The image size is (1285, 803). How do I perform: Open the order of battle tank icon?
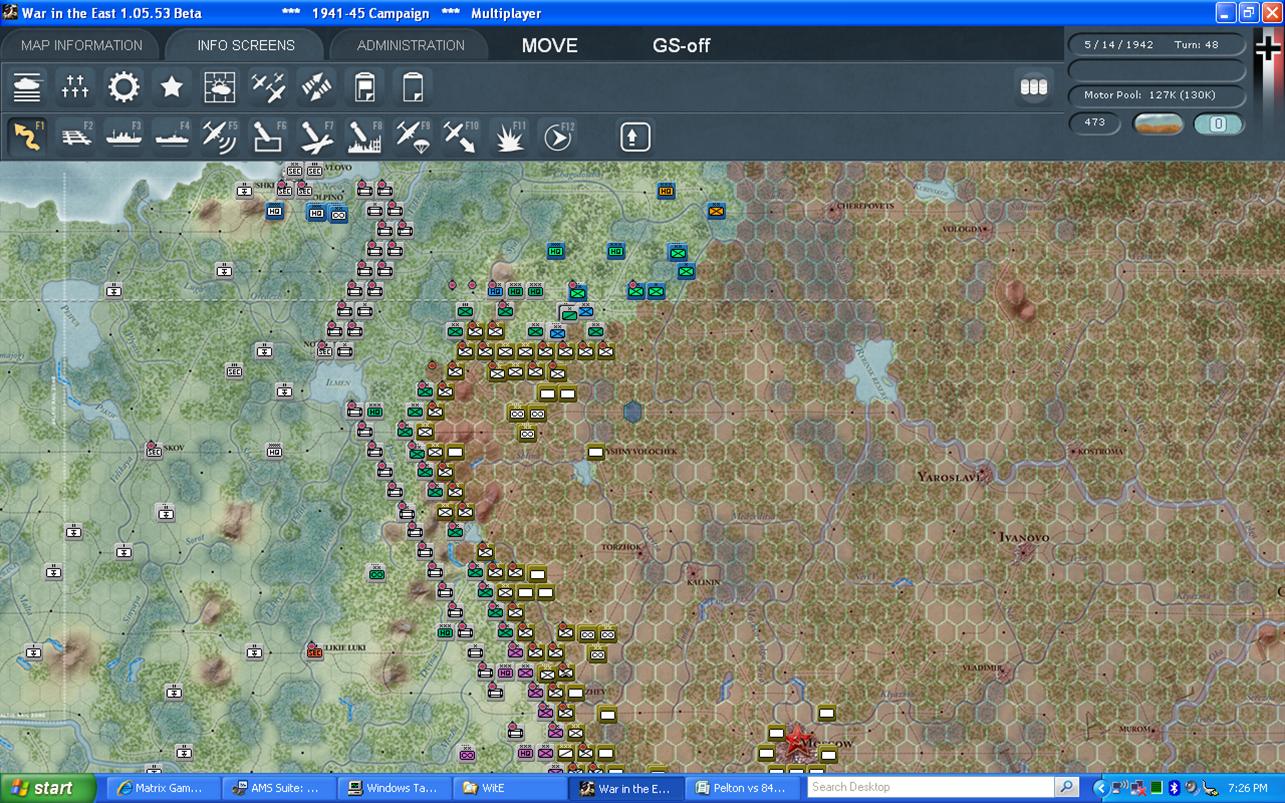[28, 87]
